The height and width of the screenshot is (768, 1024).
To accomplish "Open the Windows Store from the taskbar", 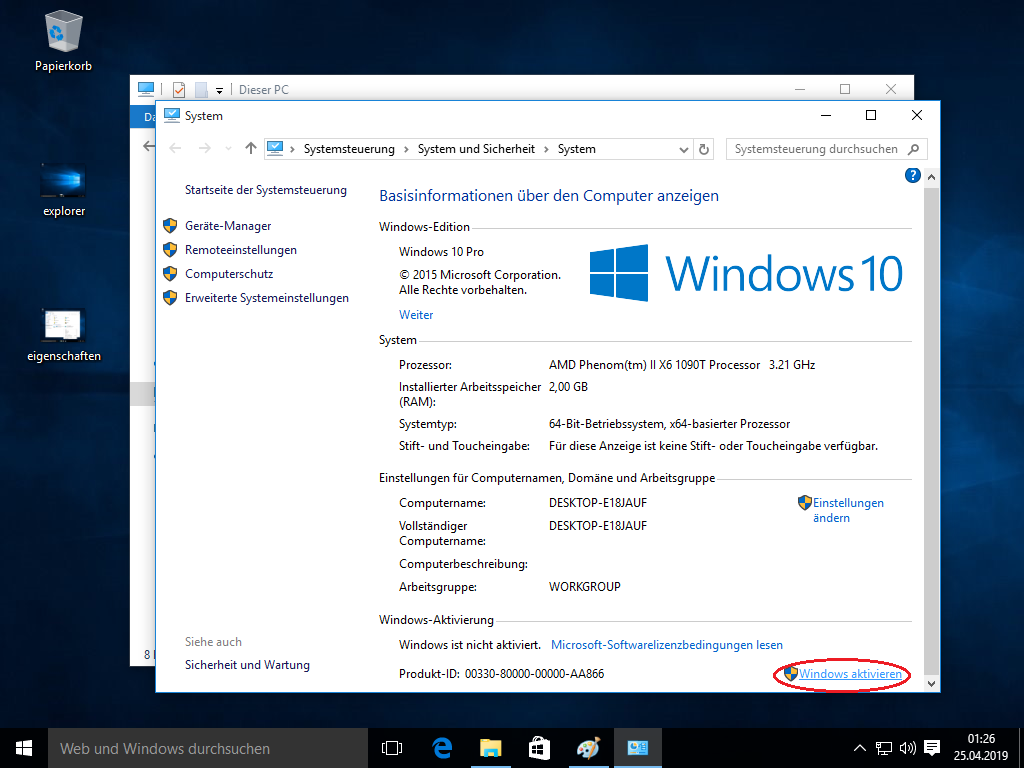I will [539, 747].
